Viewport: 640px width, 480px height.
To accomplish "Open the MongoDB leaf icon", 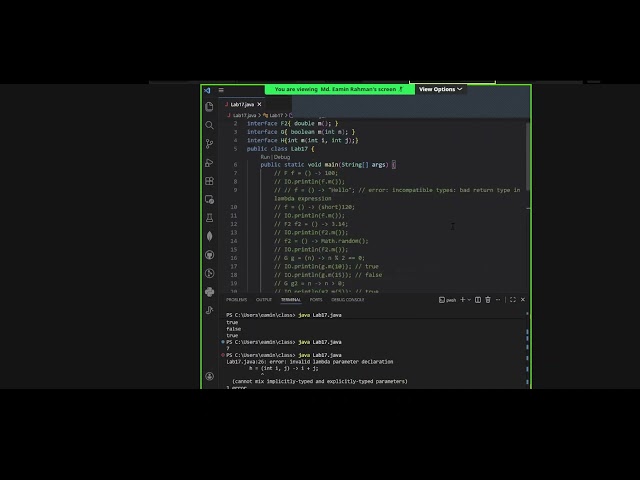I will (209, 236).
